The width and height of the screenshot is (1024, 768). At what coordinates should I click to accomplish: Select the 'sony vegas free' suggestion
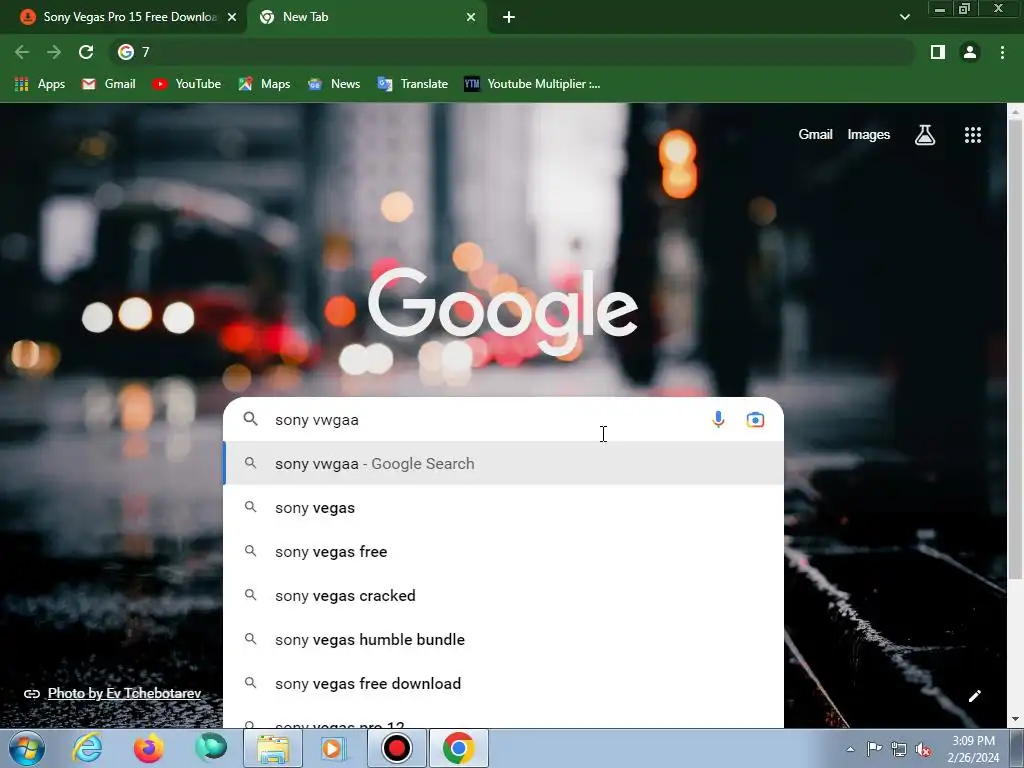[x=504, y=551]
